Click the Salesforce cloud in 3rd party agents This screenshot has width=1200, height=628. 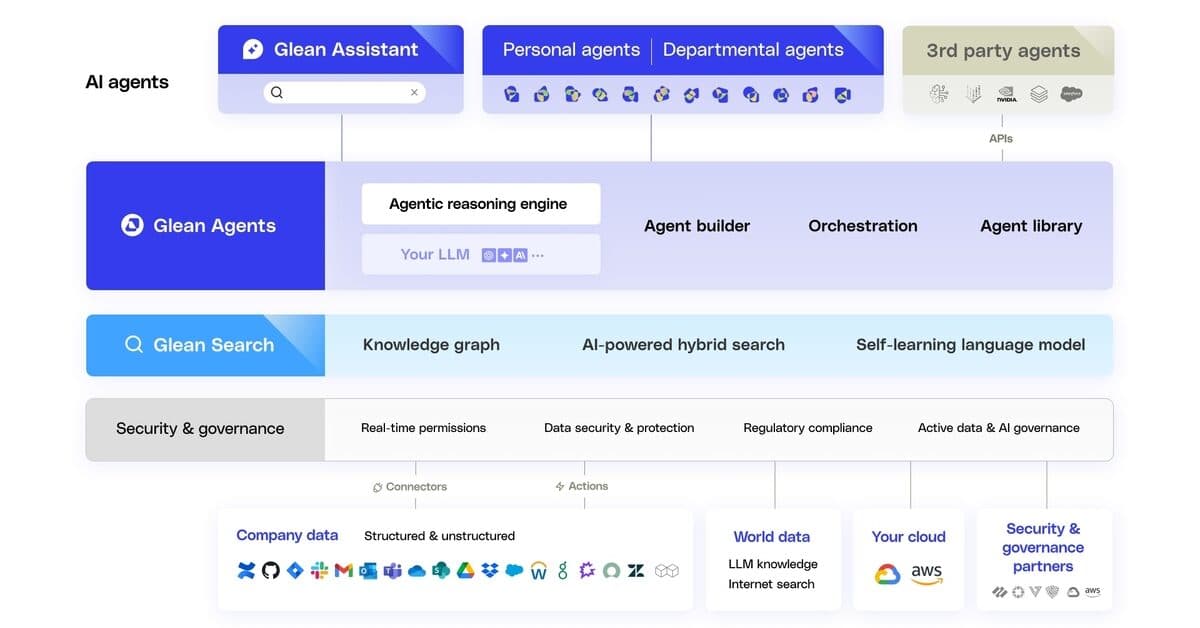1071,94
